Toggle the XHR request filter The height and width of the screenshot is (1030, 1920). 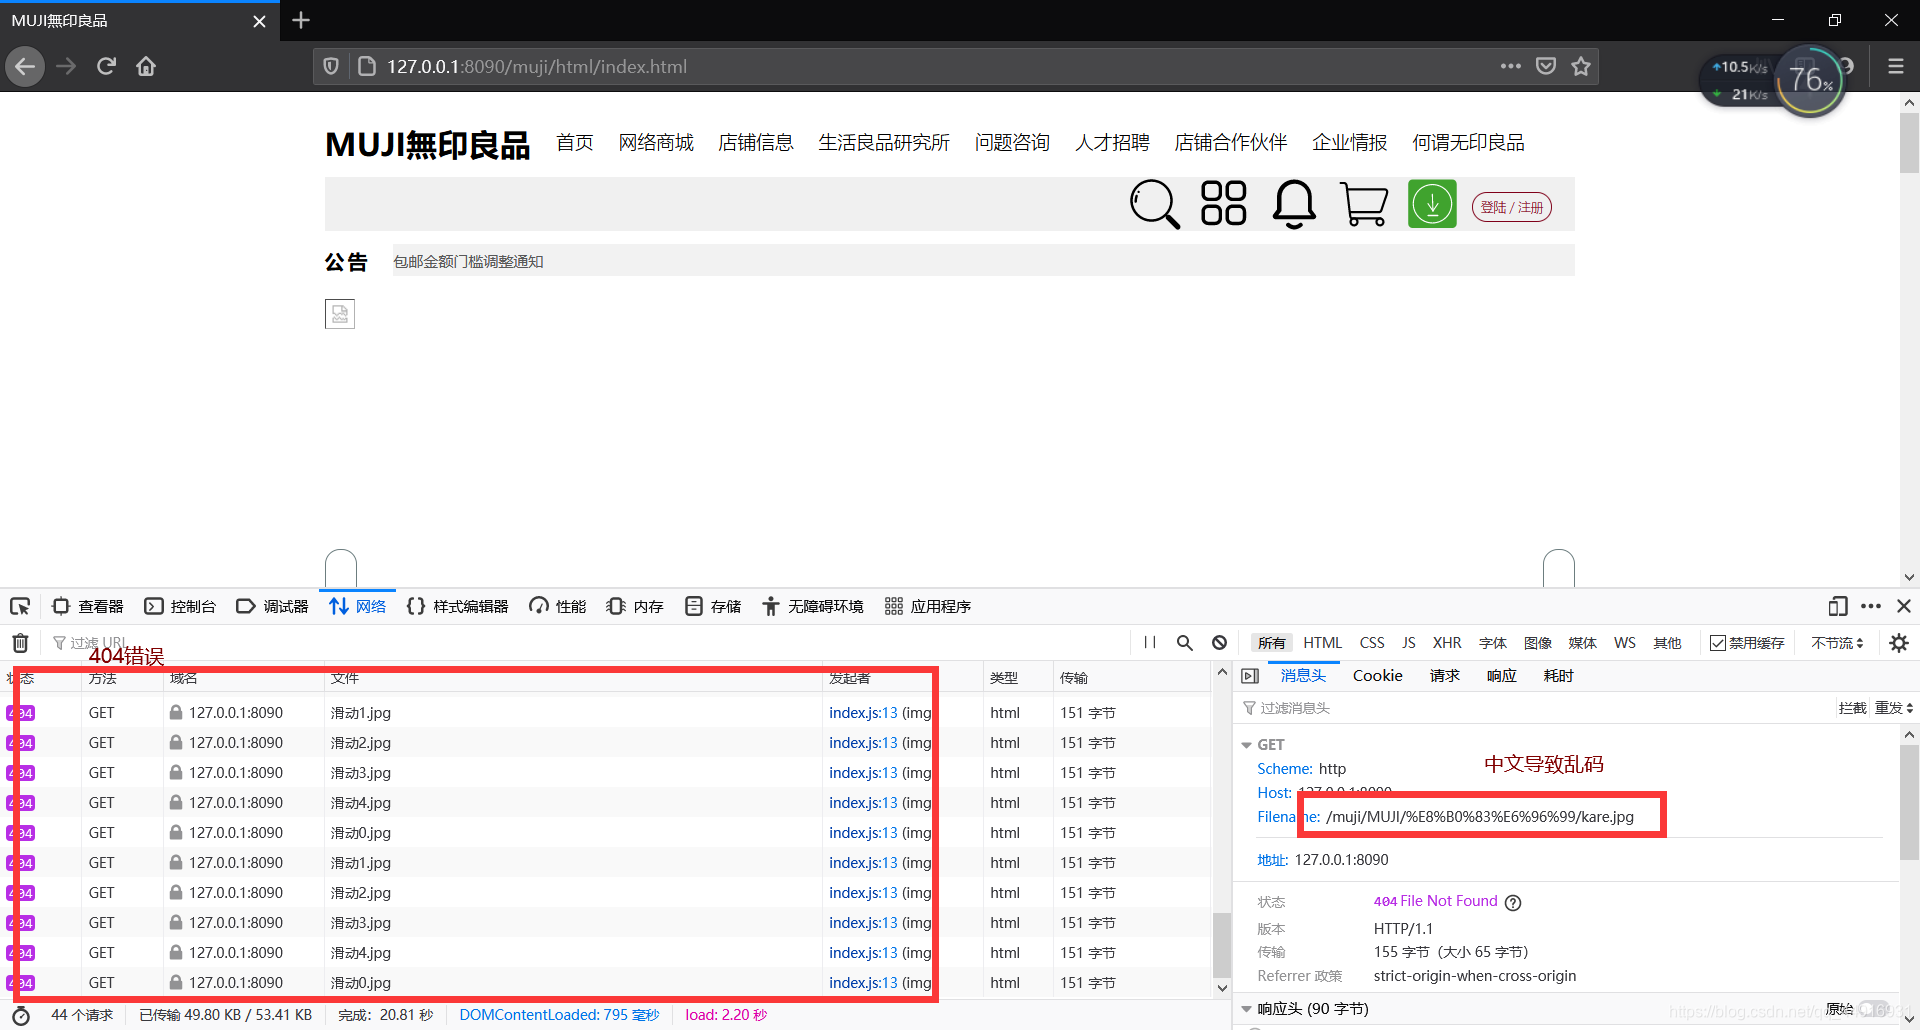coord(1447,643)
